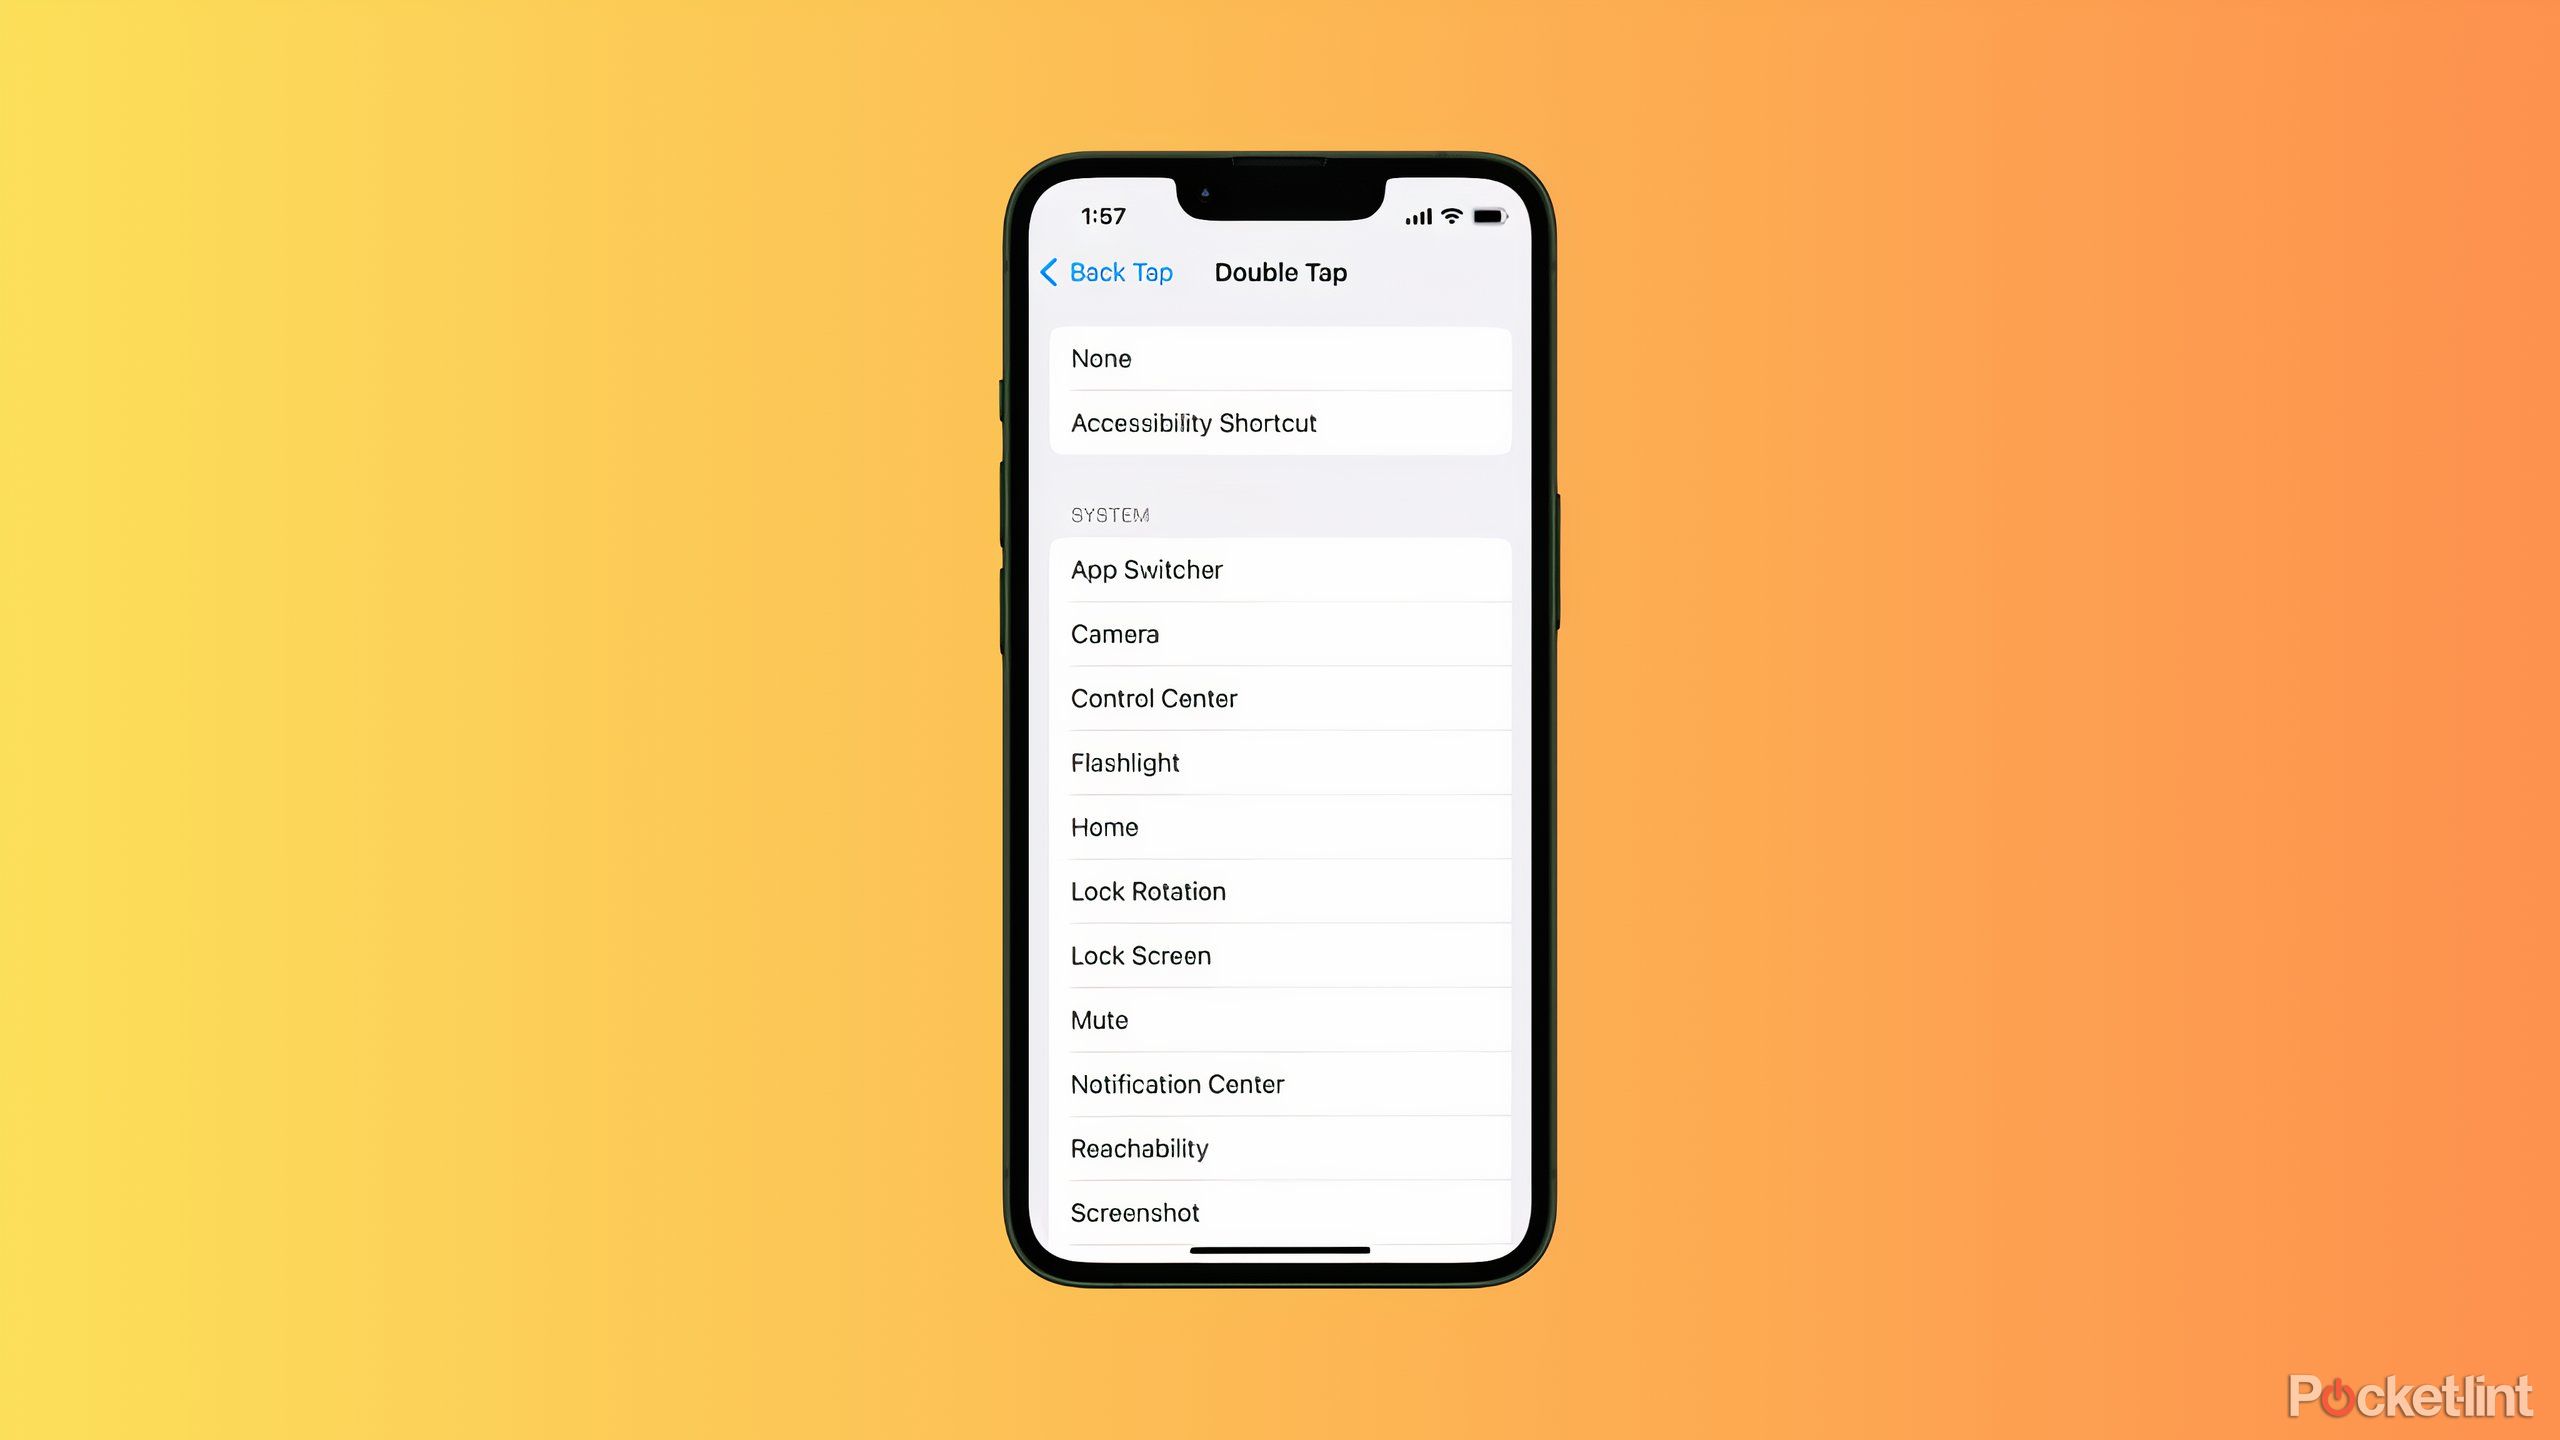Select Camera for Double Tap action
2560x1440 pixels.
pos(1280,633)
